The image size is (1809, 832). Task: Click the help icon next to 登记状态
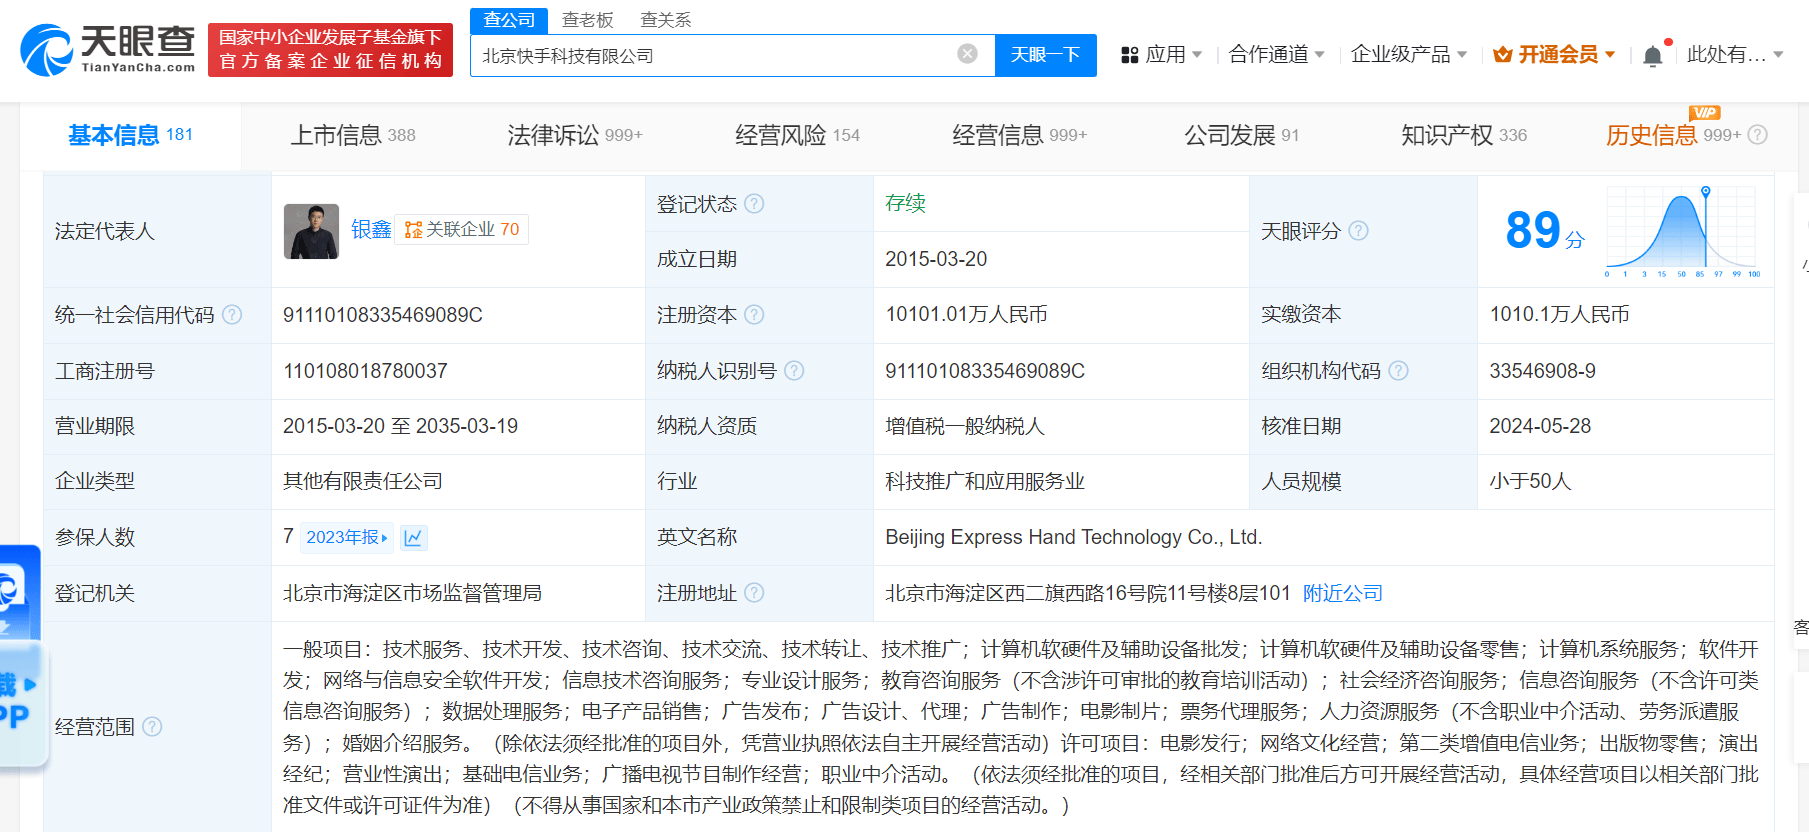coord(754,204)
